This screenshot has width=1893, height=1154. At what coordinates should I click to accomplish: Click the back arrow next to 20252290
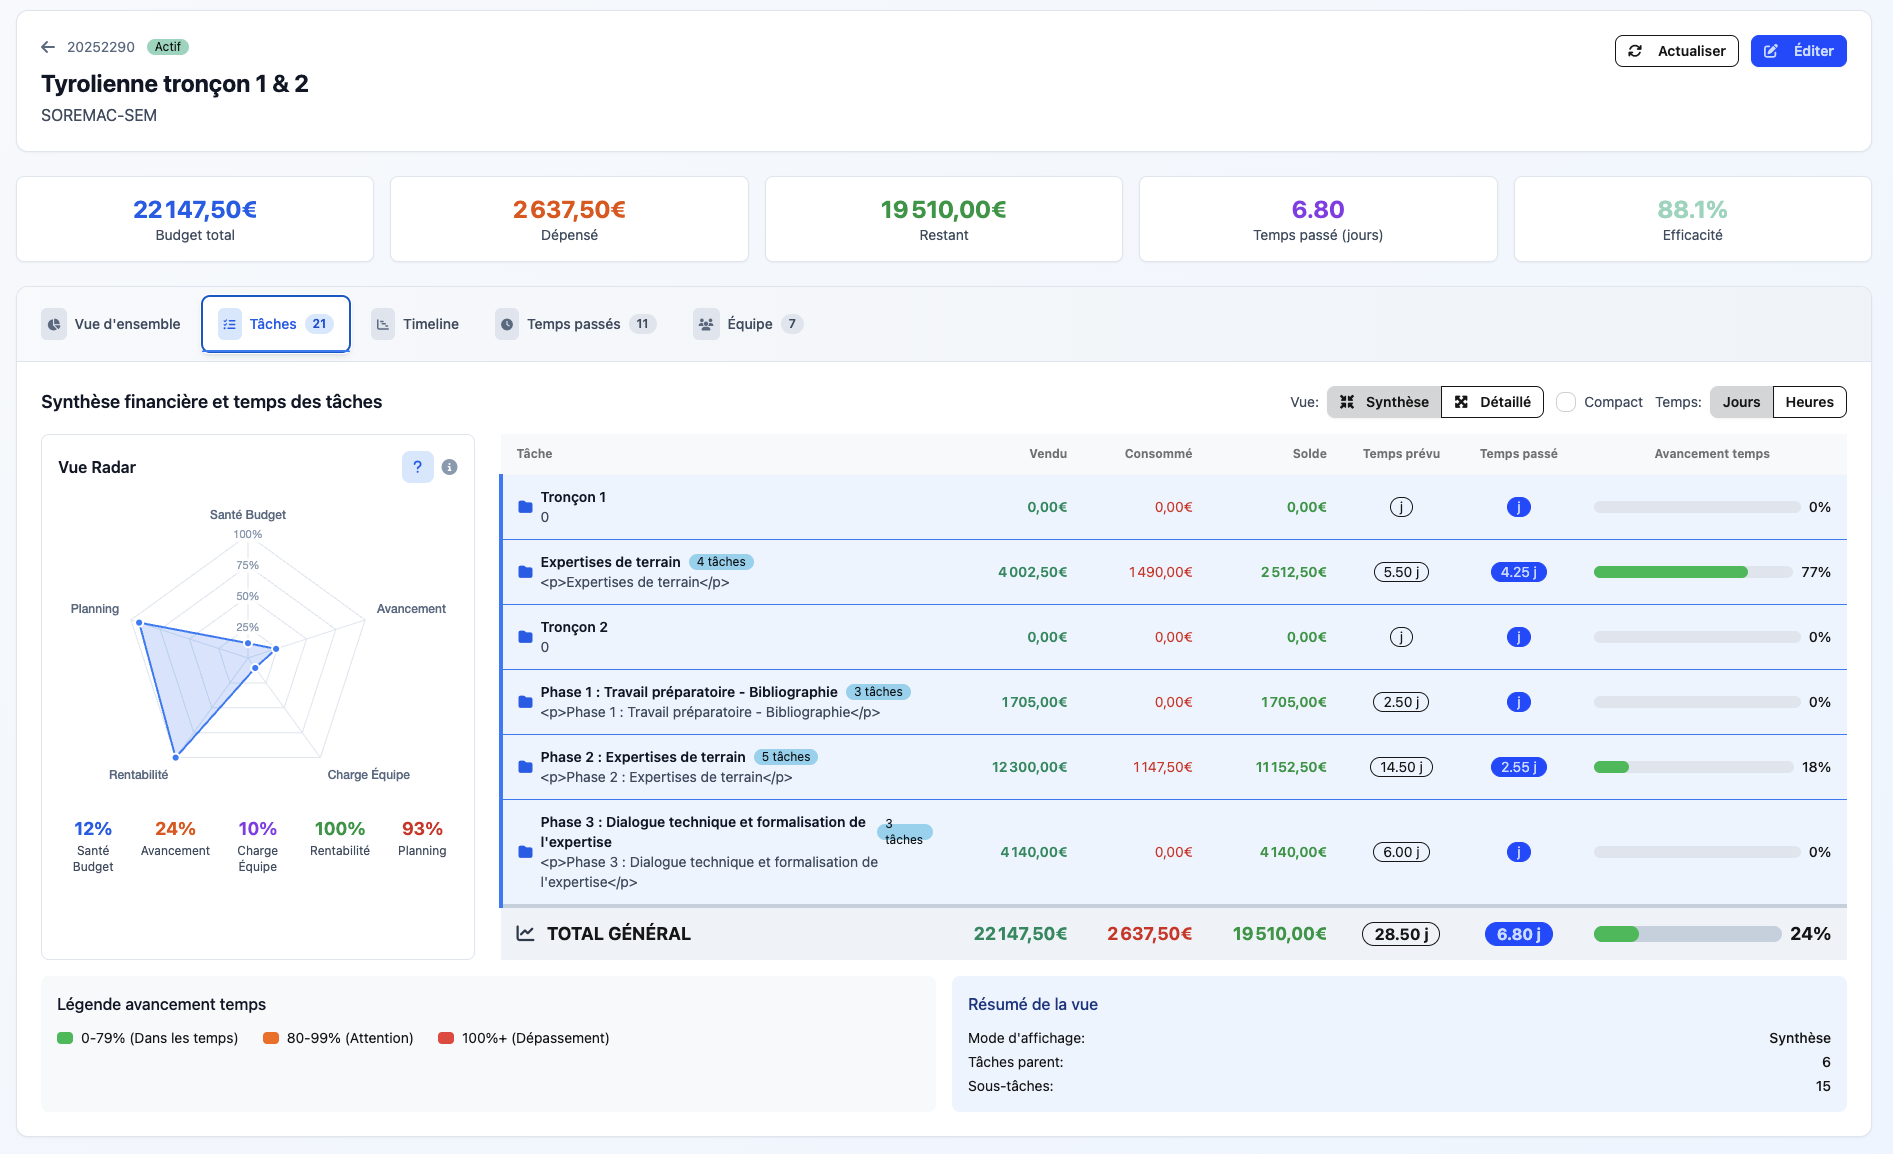pyautogui.click(x=48, y=47)
